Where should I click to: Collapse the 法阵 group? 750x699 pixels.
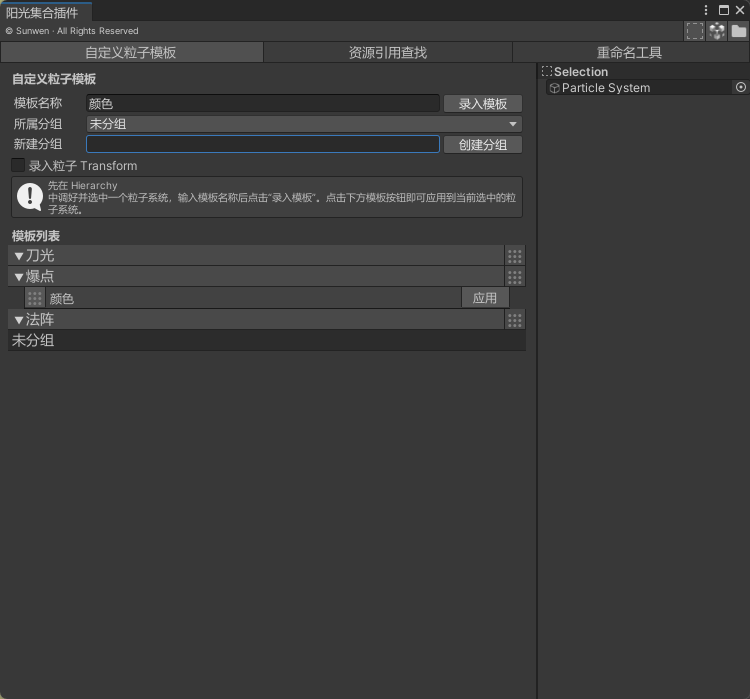point(19,320)
